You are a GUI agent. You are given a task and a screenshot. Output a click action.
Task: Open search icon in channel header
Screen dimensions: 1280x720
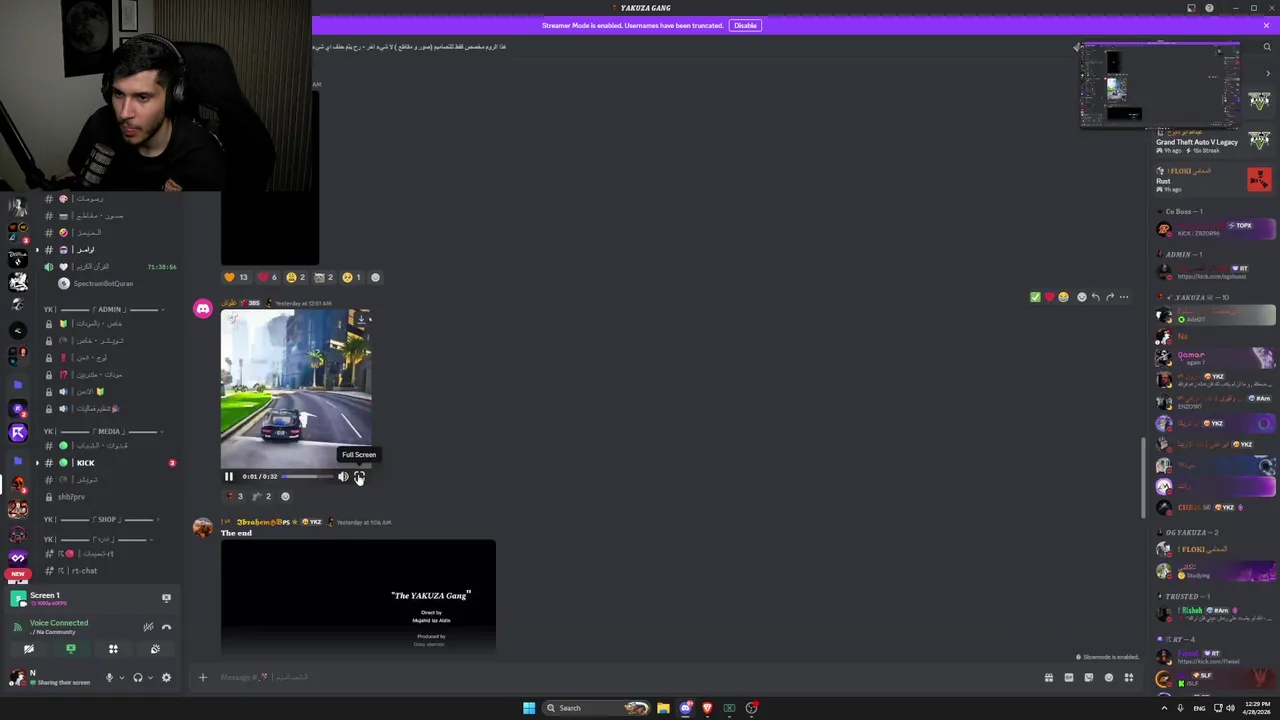[1267, 47]
